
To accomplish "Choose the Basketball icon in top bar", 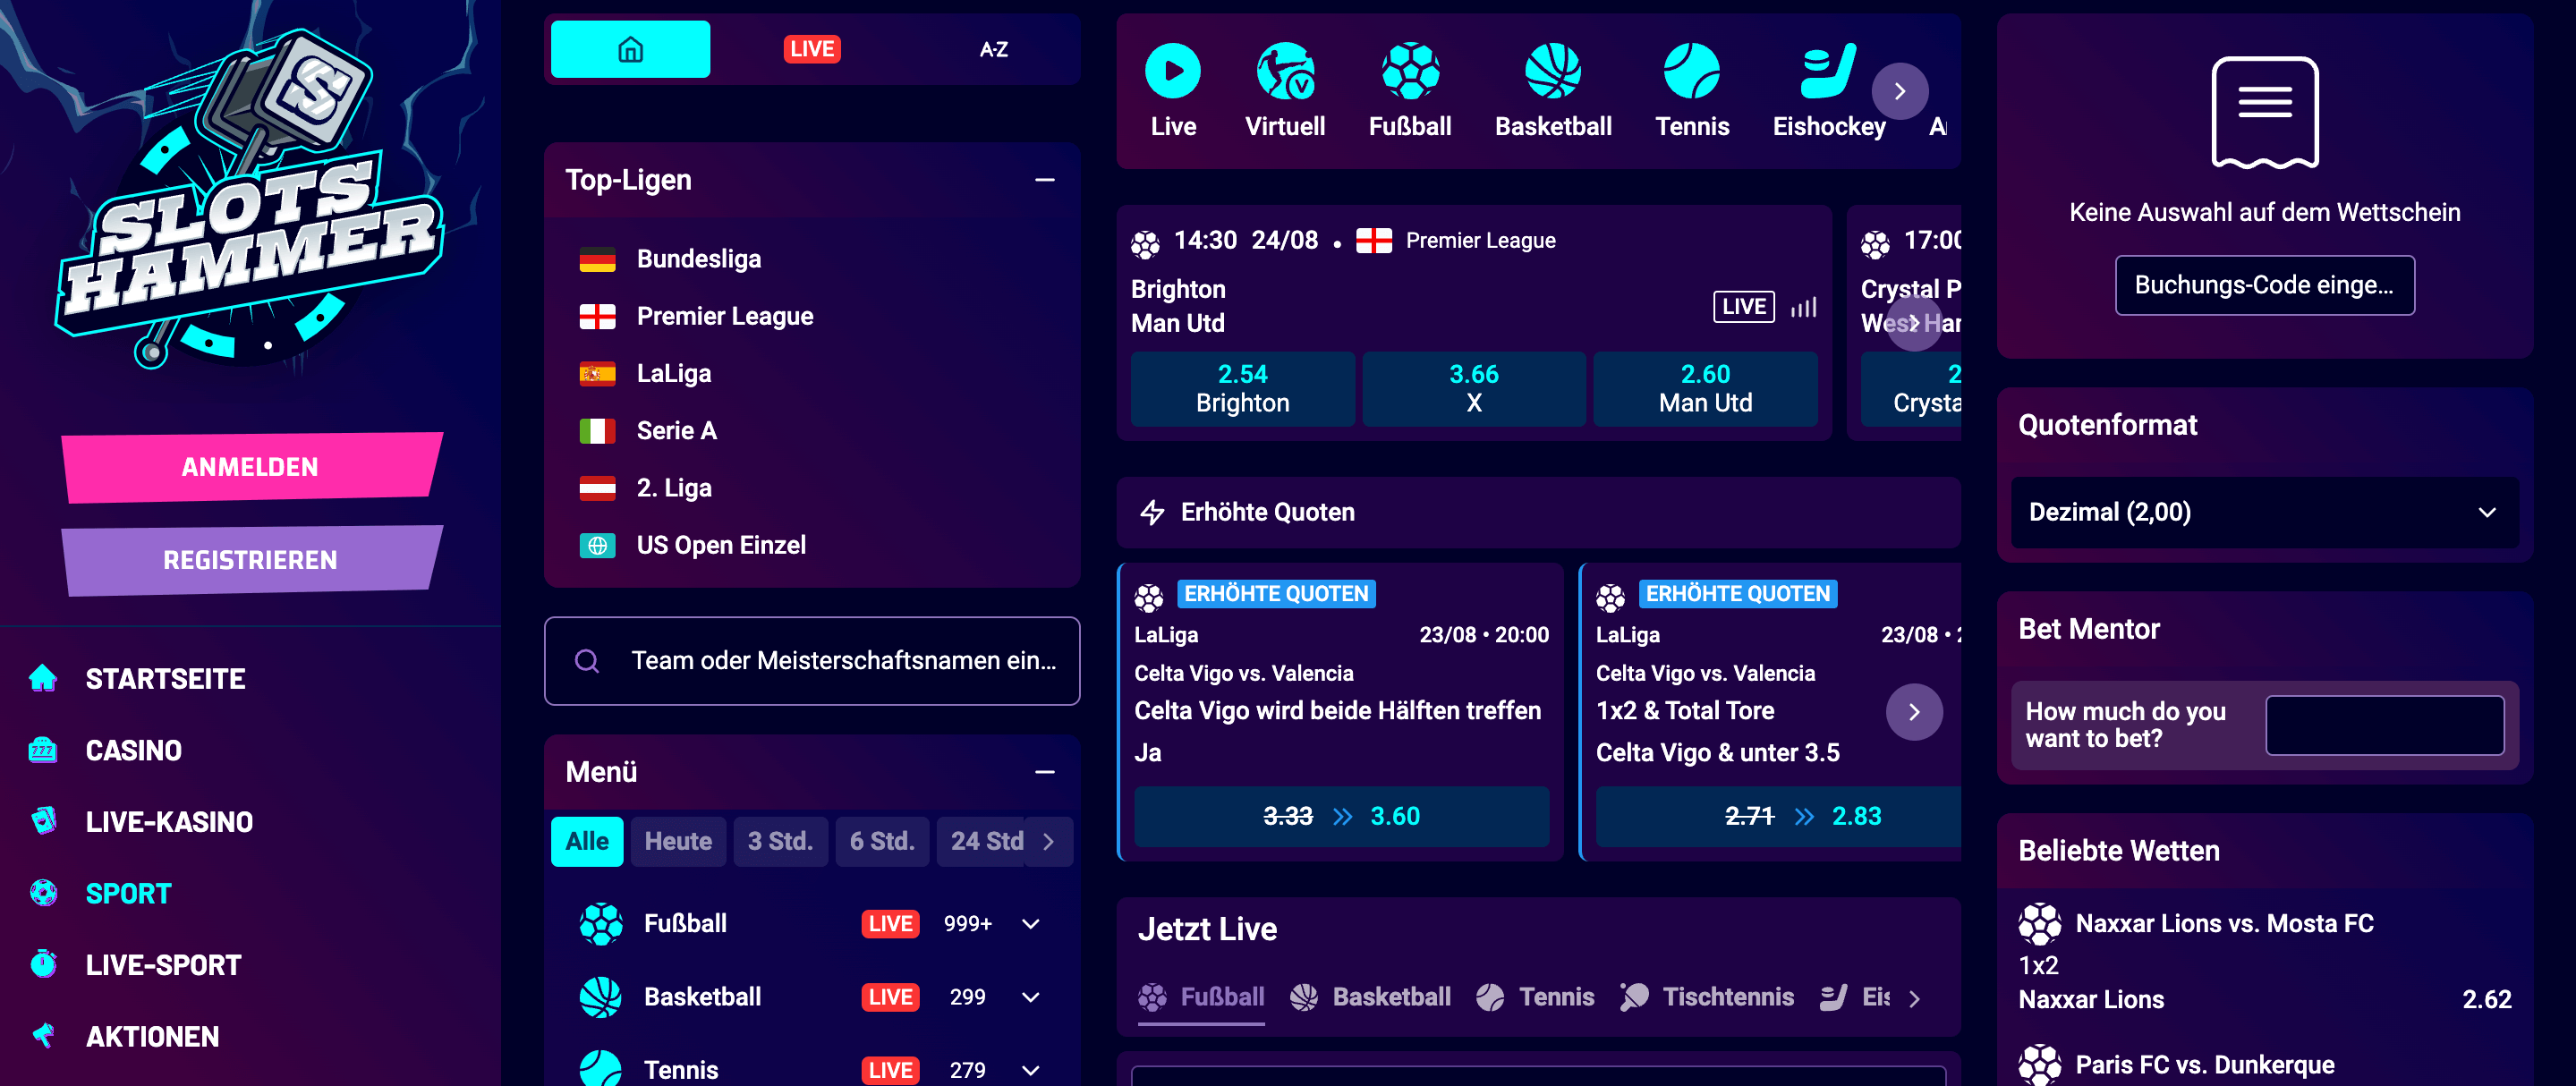I will point(1552,71).
